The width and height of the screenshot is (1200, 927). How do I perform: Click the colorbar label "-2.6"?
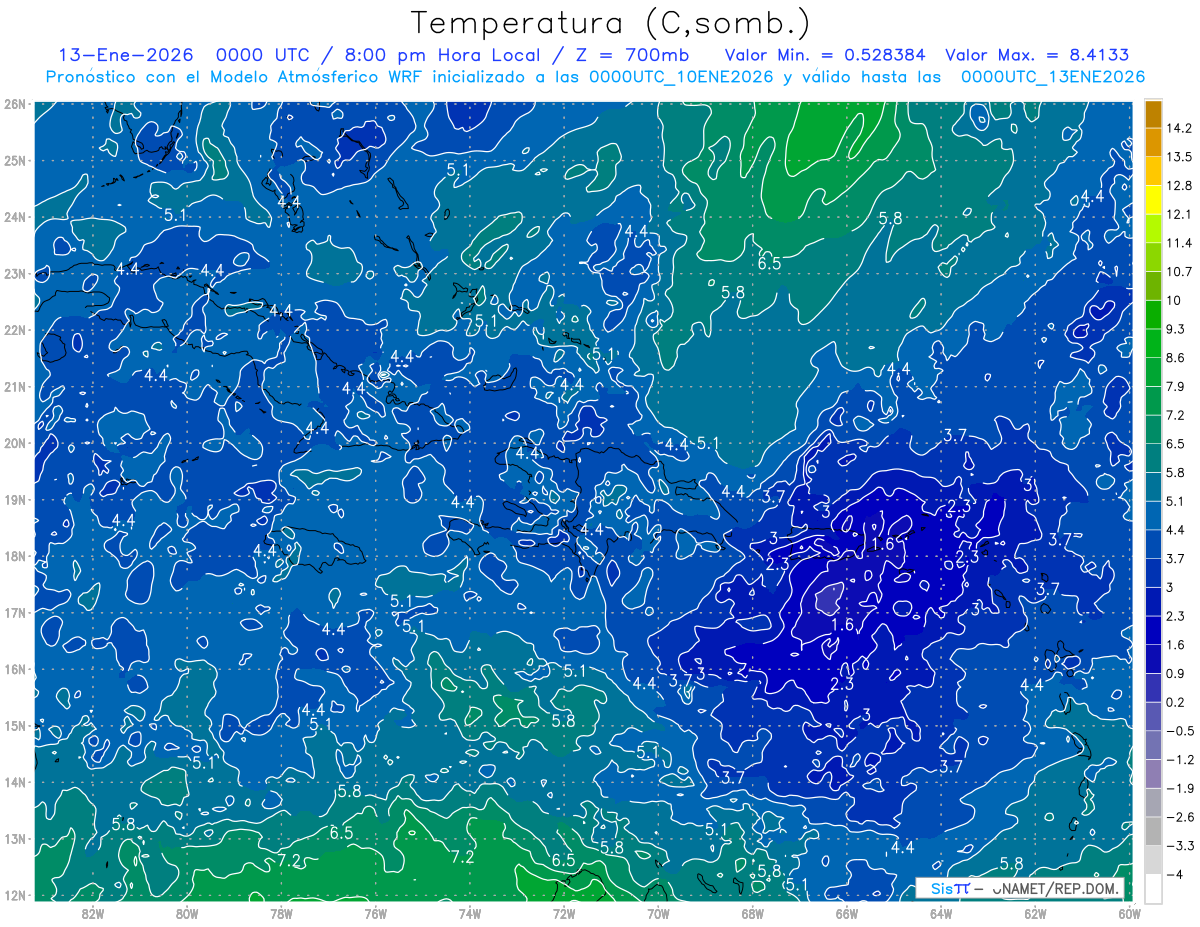(x=1180, y=818)
